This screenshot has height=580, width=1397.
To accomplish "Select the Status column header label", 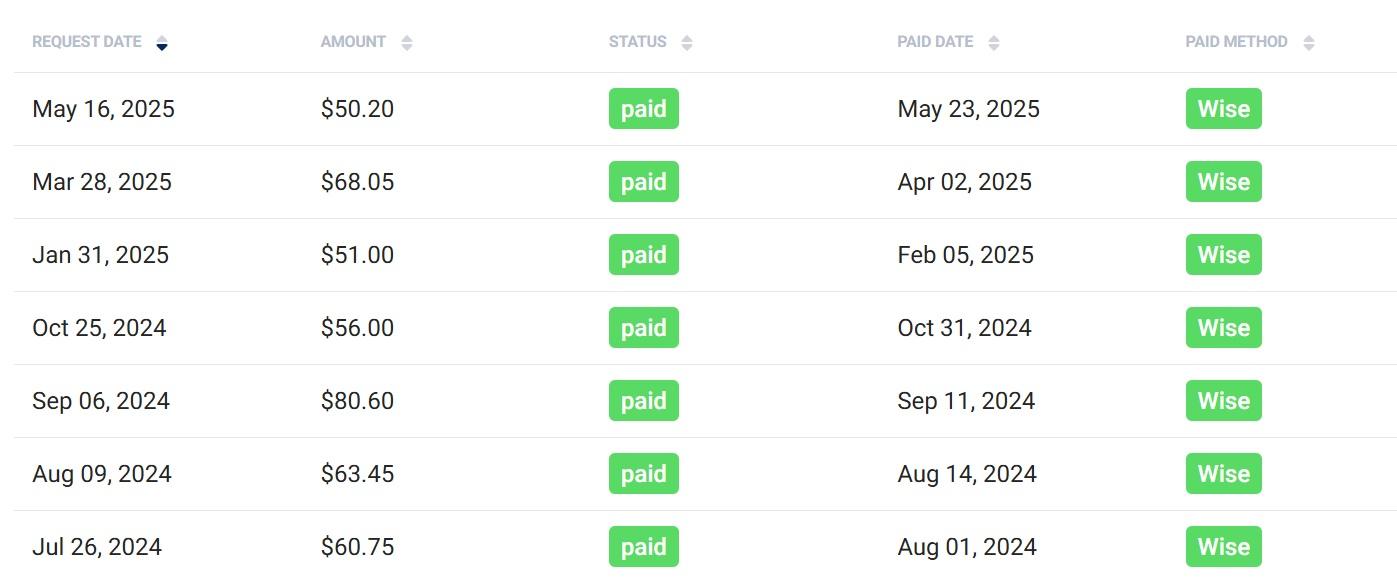I will click(638, 42).
